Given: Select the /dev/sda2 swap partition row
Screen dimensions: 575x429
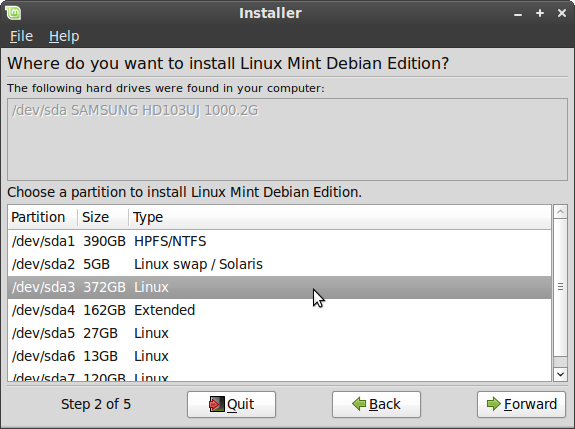Looking at the screenshot, I should [x=279, y=264].
